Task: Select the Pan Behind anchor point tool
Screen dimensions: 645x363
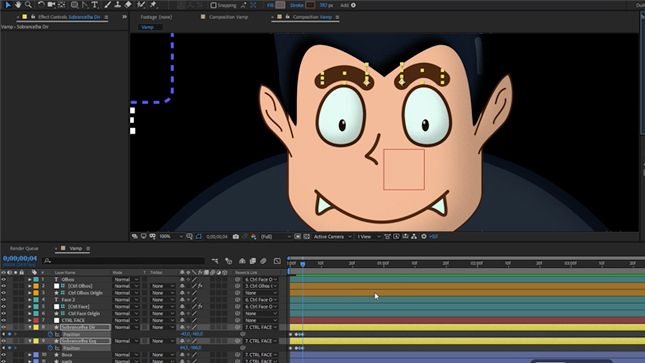Action: click(62, 5)
